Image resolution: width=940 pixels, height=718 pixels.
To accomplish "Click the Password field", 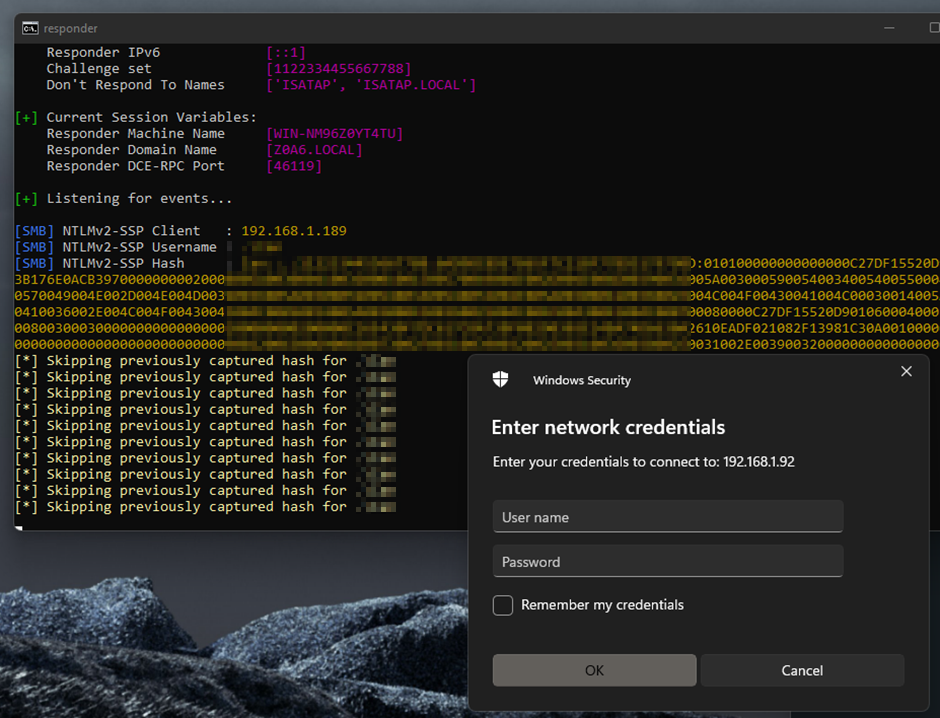I will pos(668,561).
